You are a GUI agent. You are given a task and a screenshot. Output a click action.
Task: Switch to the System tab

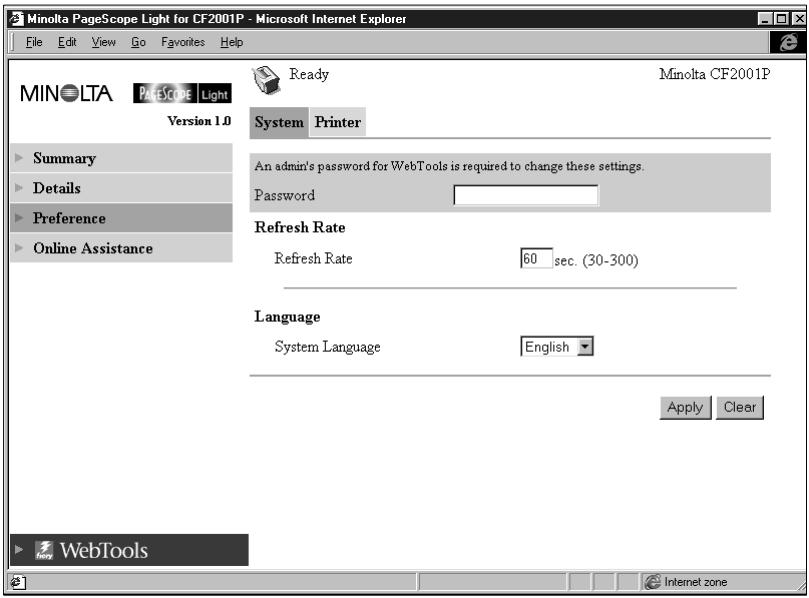coord(279,122)
